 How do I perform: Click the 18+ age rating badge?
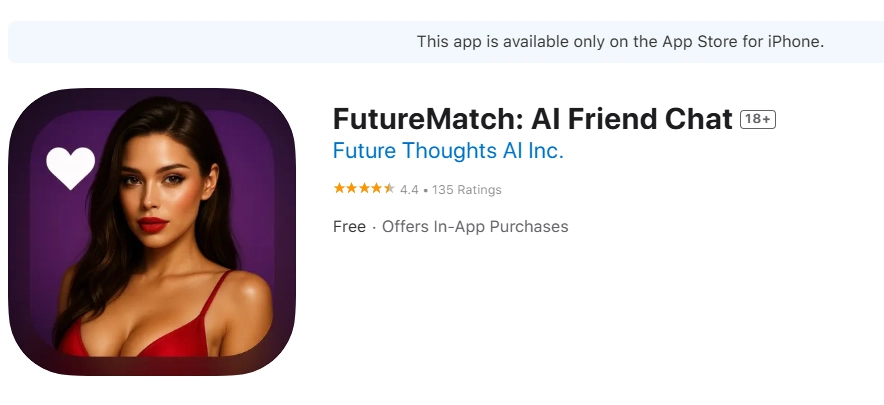(x=758, y=120)
